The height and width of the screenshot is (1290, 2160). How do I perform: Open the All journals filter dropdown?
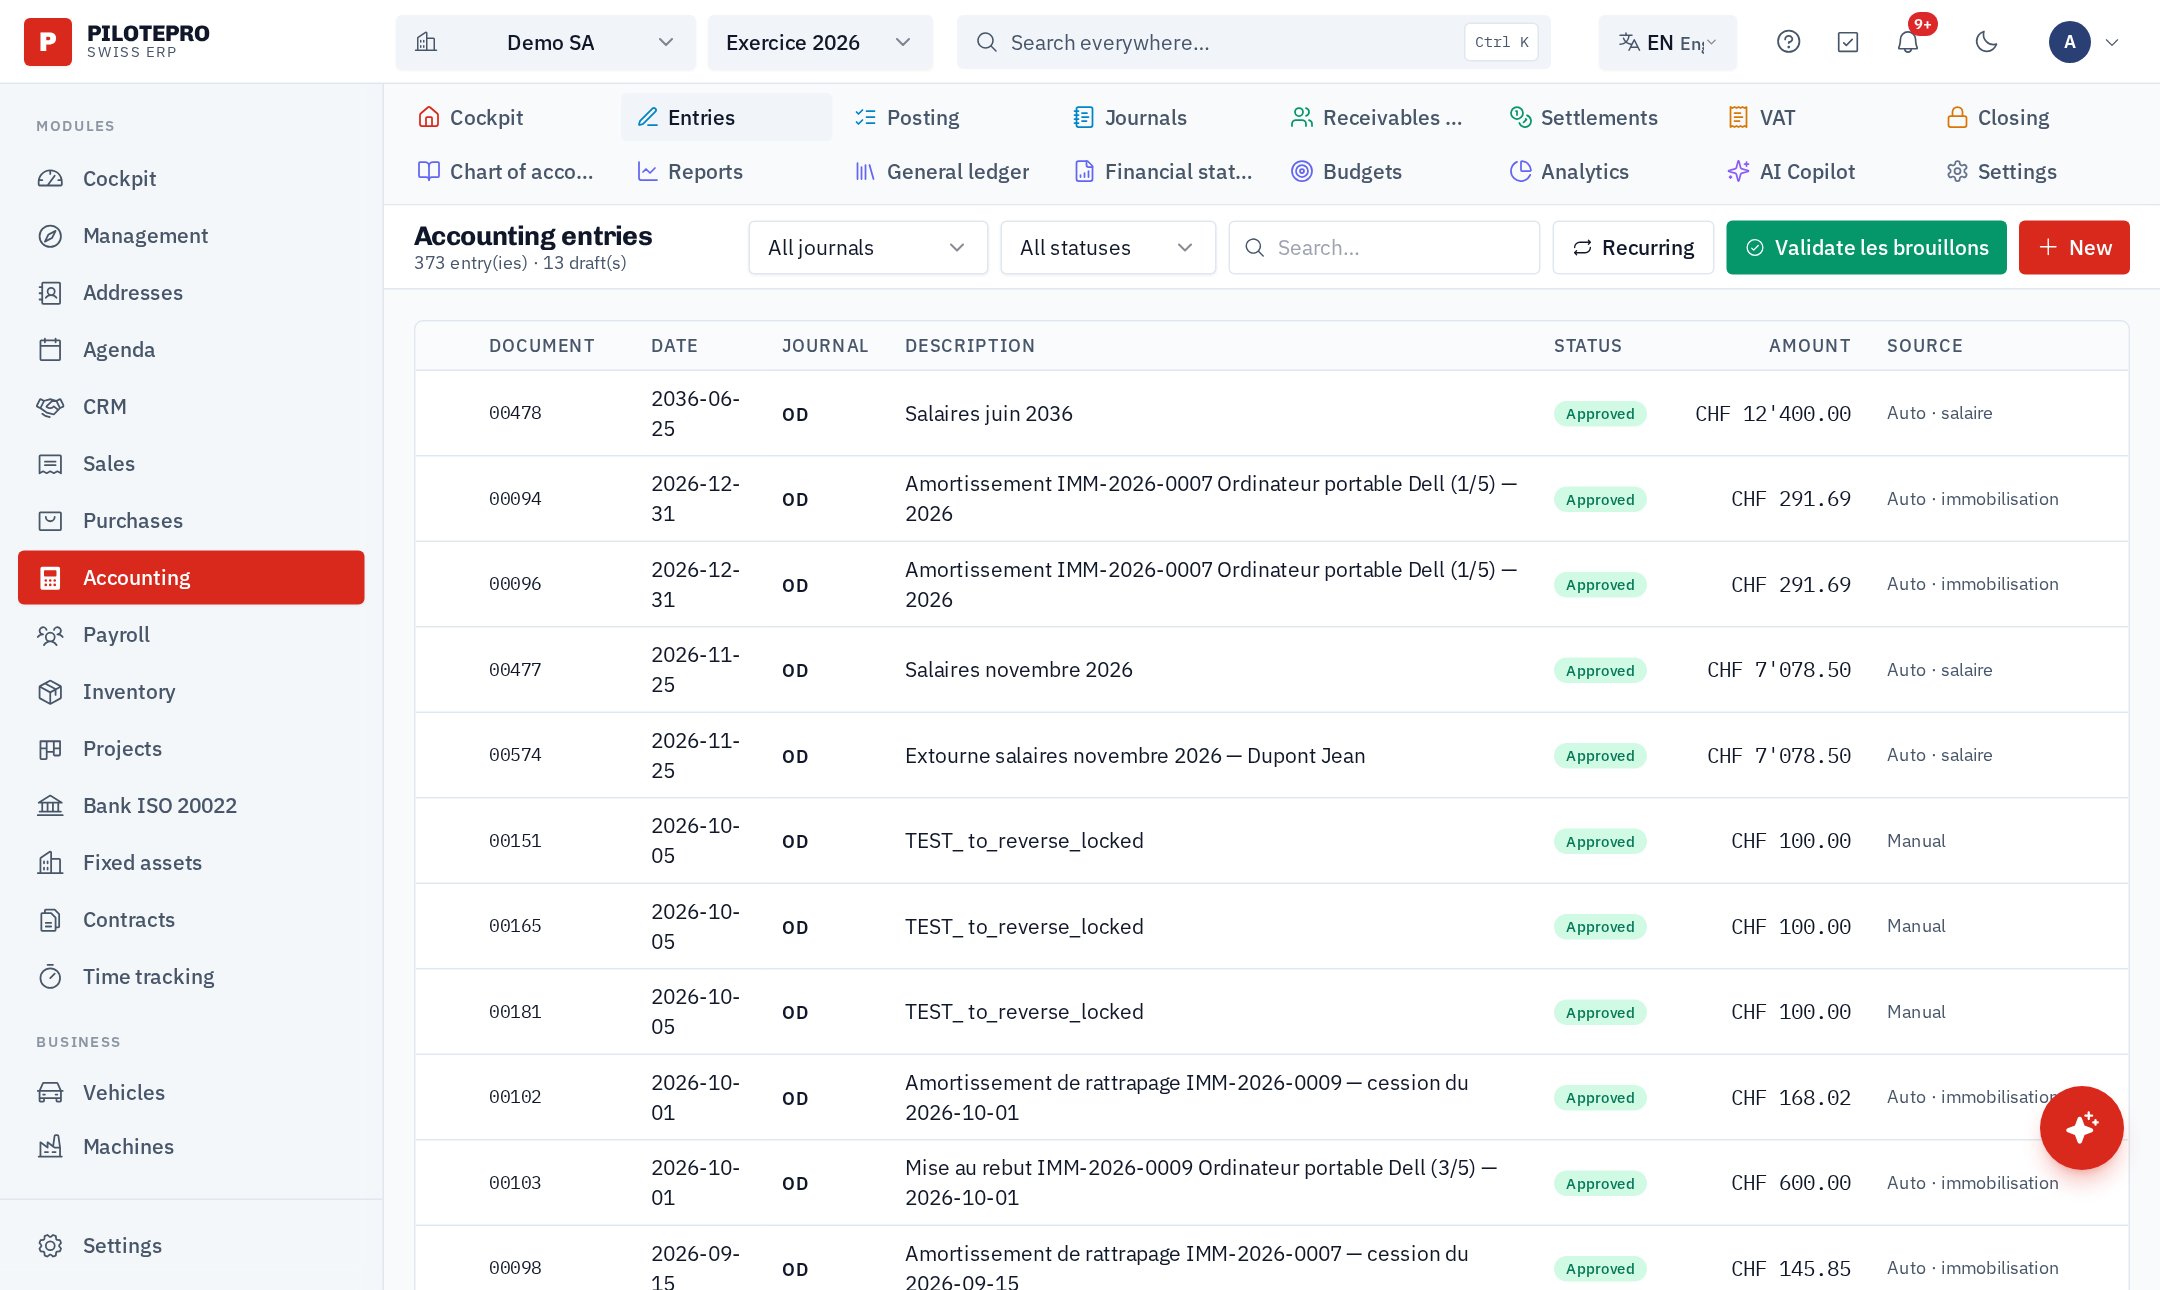[867, 247]
